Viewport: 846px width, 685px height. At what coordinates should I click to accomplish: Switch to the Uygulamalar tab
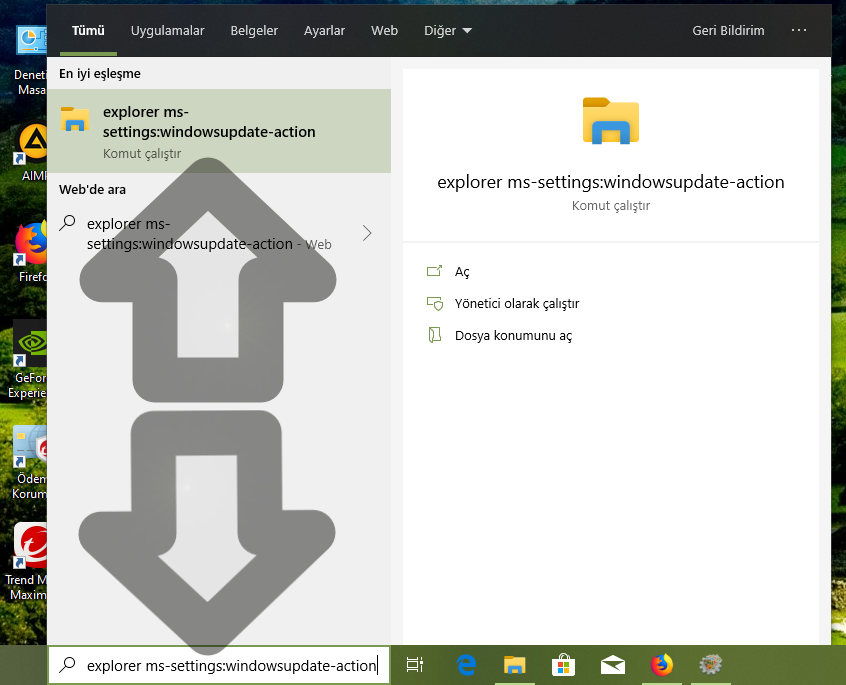pos(167,31)
